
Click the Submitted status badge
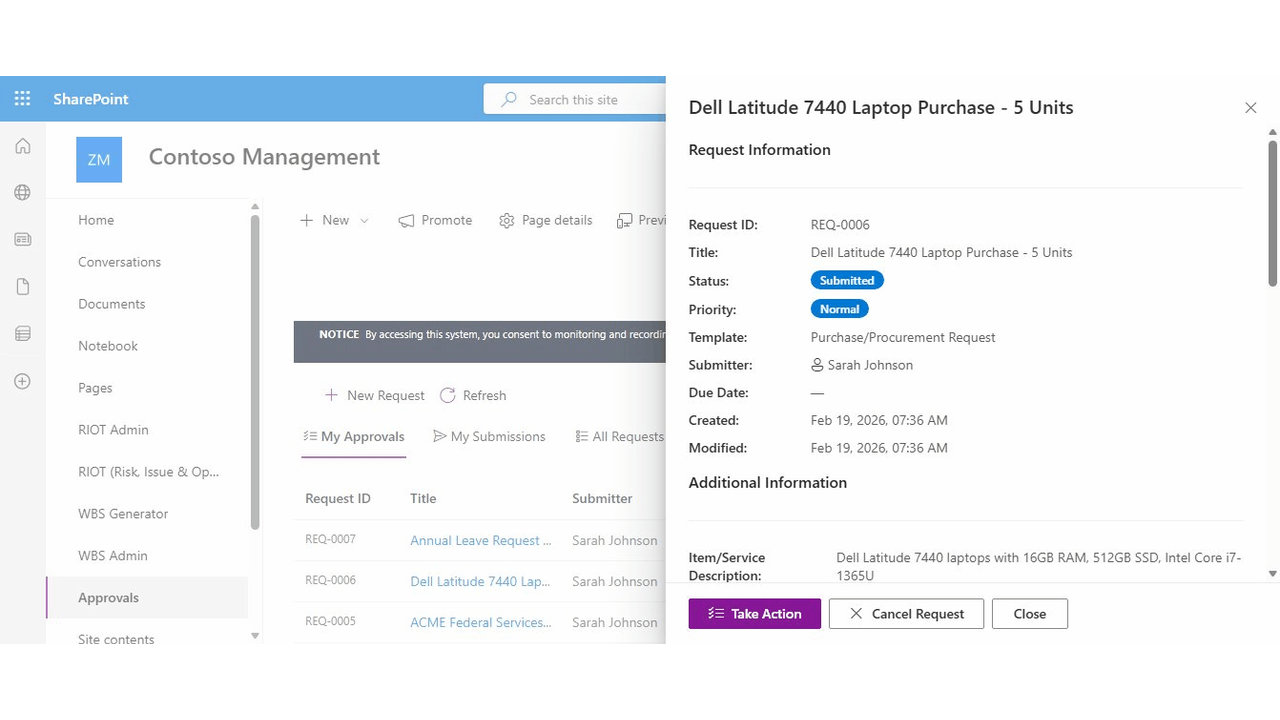pyautogui.click(x=846, y=280)
